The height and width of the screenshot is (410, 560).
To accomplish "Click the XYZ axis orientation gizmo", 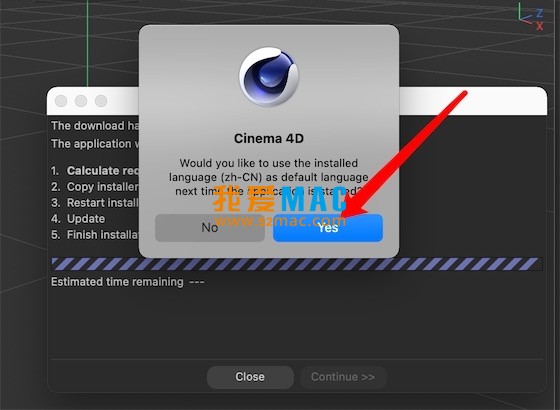I will [531, 17].
